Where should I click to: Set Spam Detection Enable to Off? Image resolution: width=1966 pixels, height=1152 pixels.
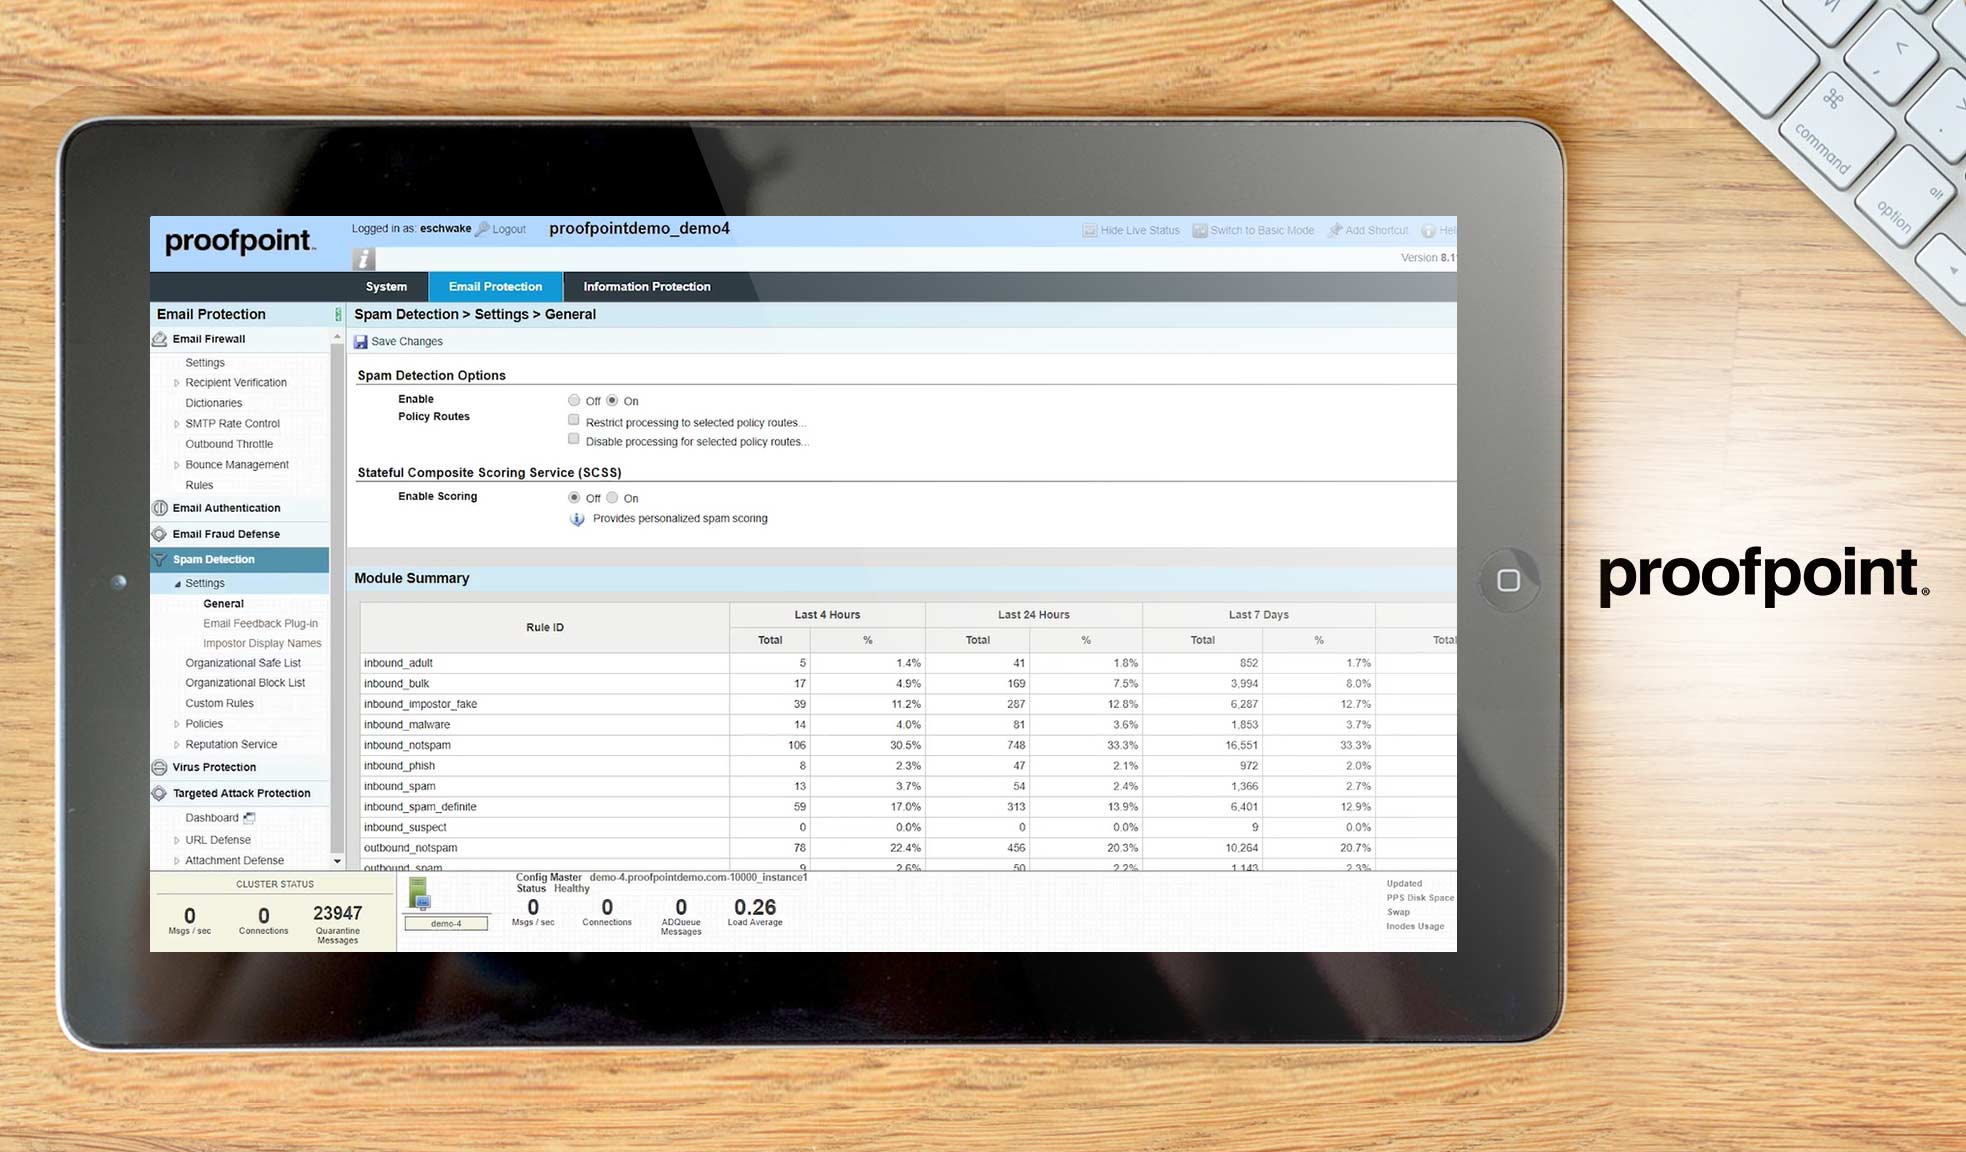point(574,400)
